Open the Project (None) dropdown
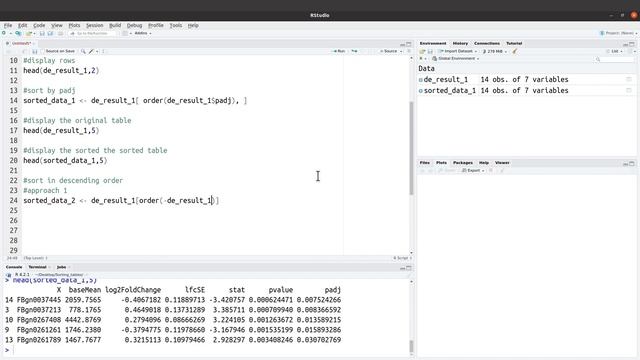 [618, 33]
